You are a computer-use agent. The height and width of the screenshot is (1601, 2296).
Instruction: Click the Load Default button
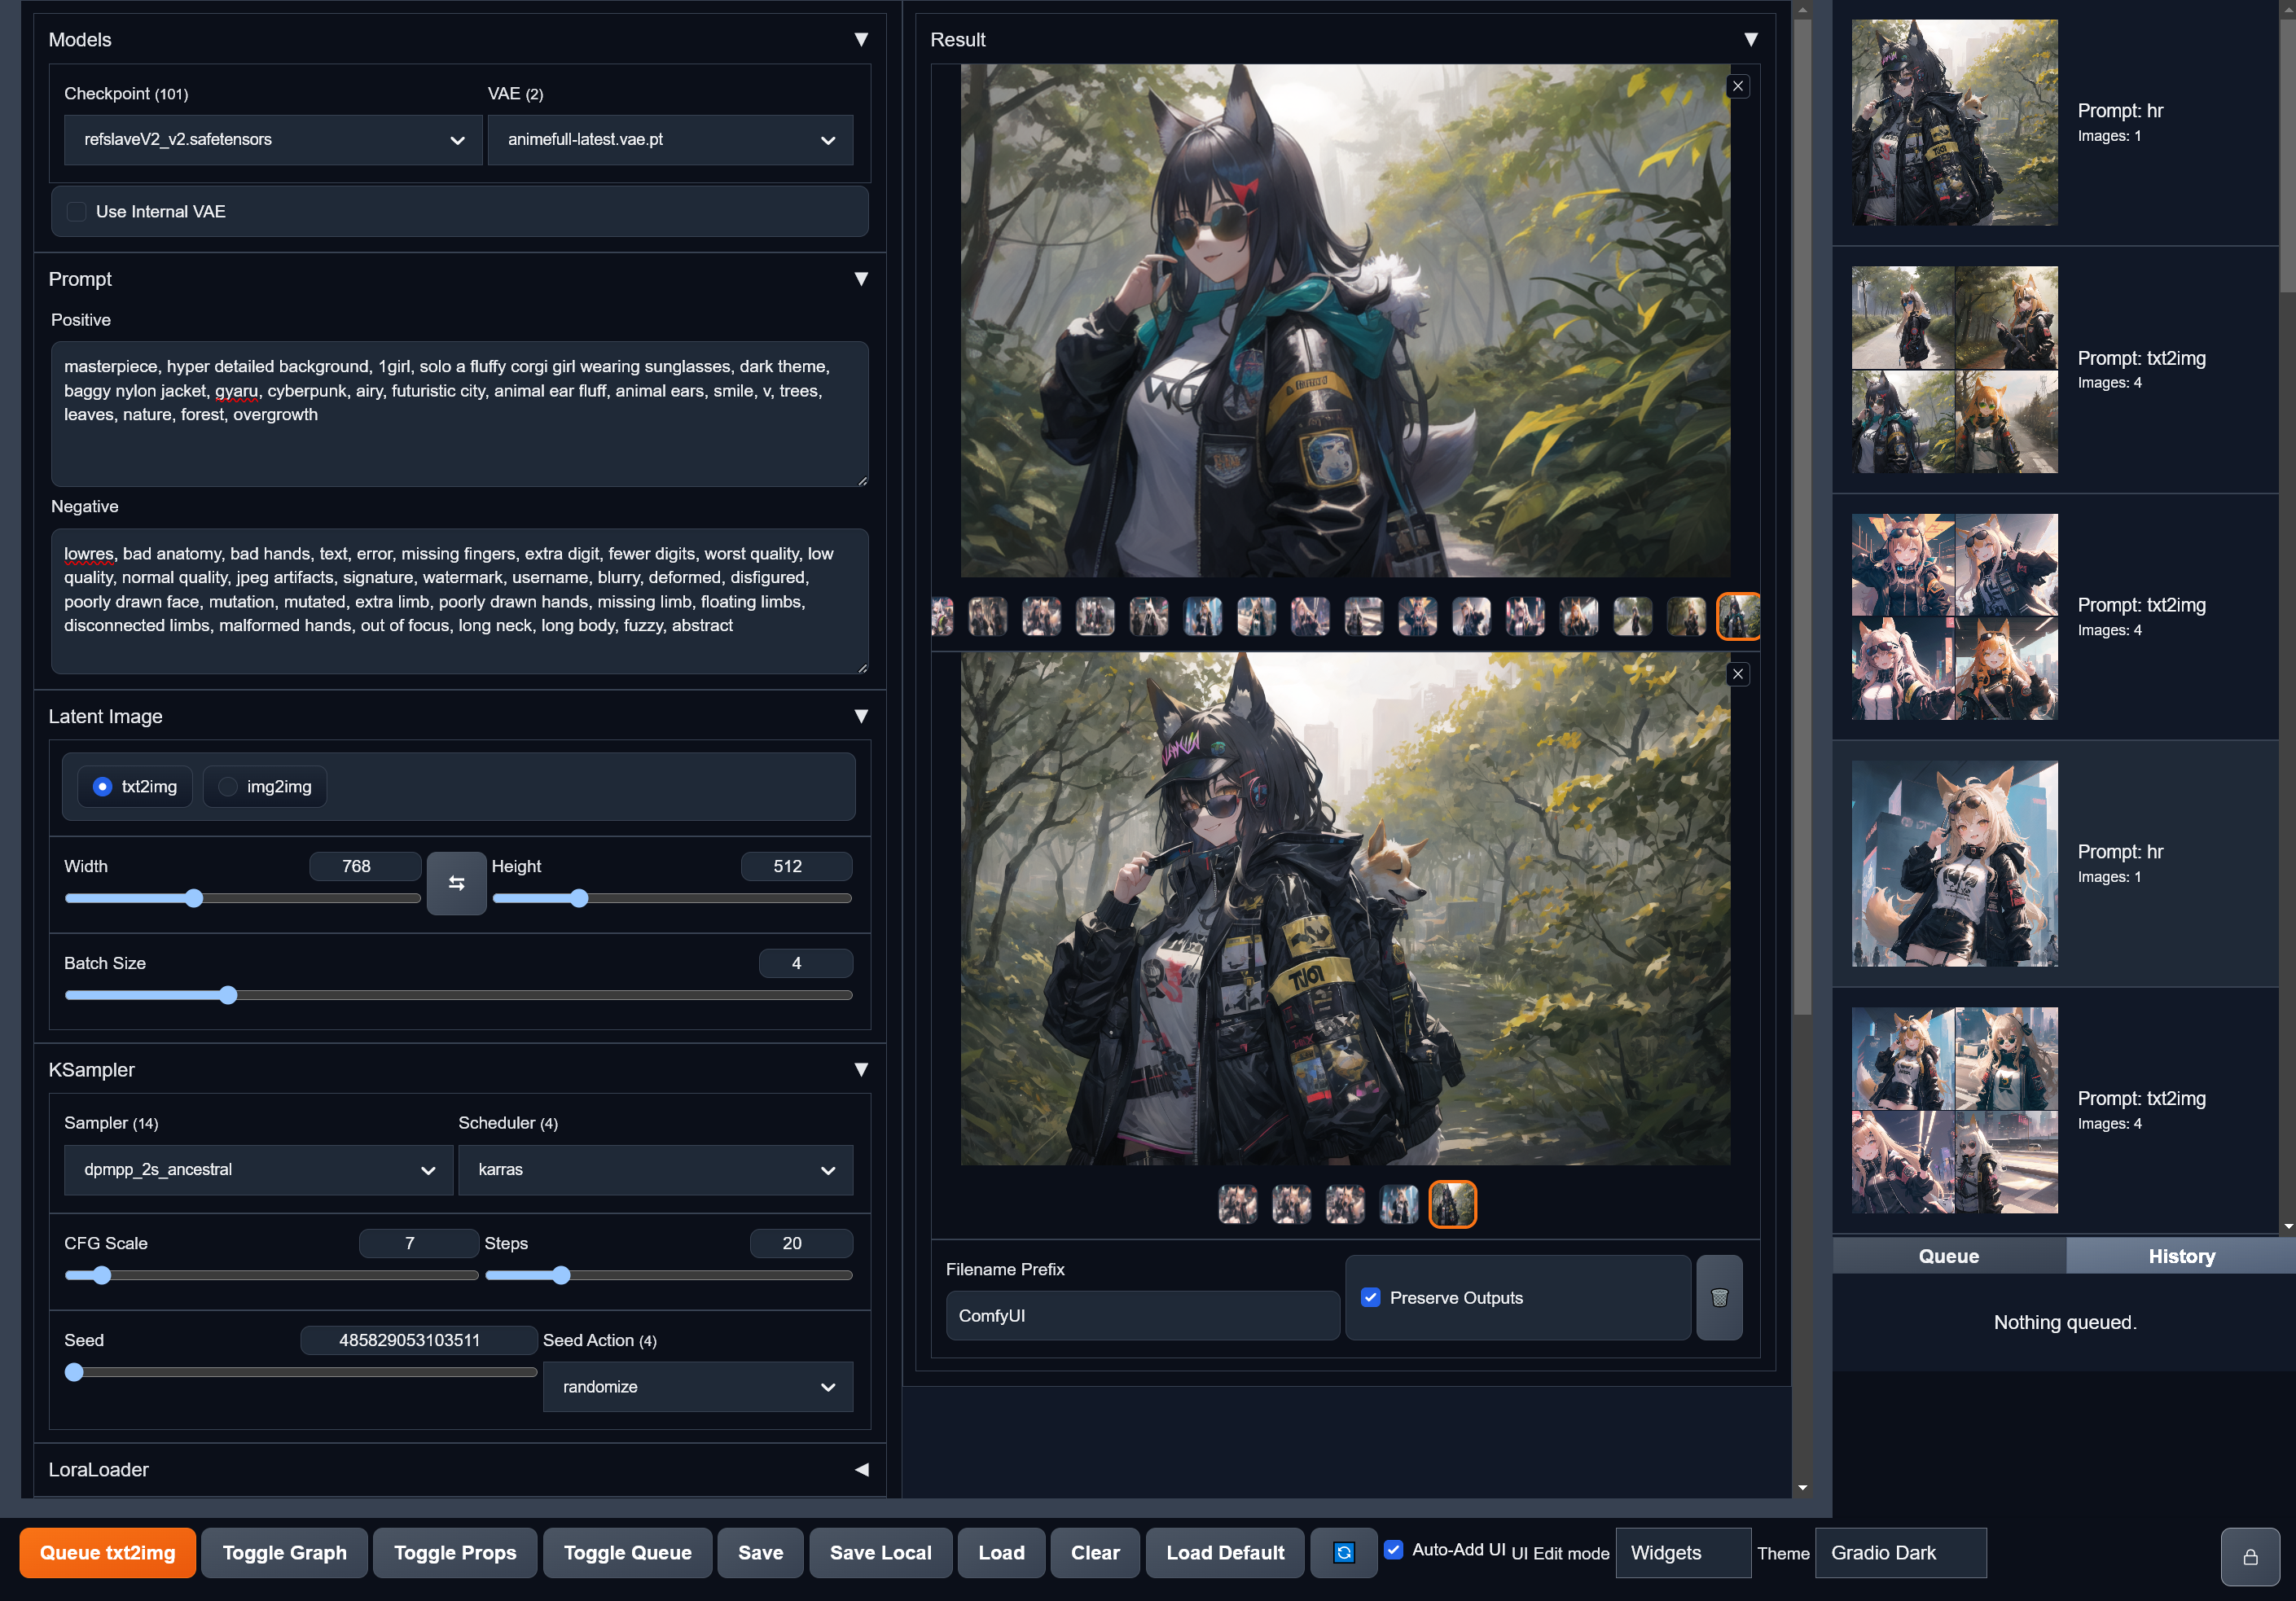tap(1224, 1552)
